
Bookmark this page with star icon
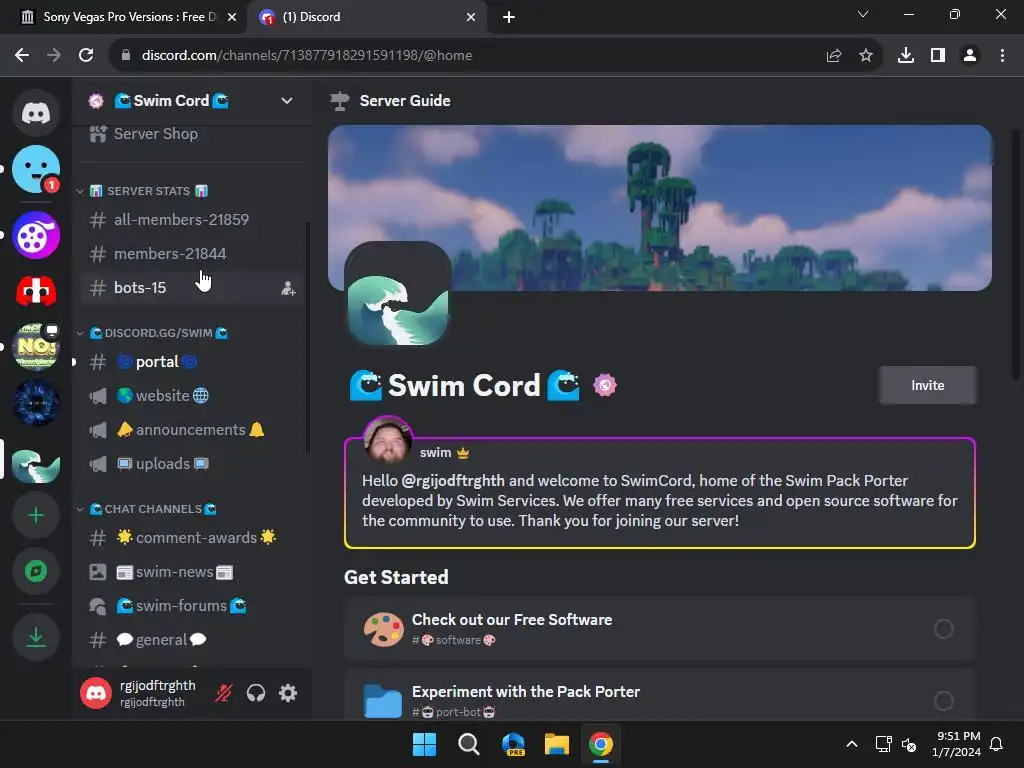pyautogui.click(x=866, y=56)
